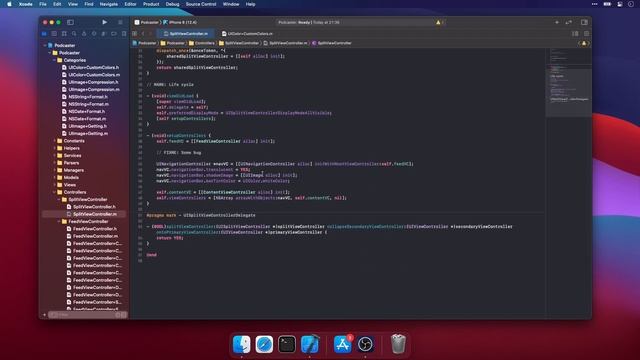Open SplitViewController.m jump bar segment
This screenshot has height=360, width=640.
click(x=285, y=43)
